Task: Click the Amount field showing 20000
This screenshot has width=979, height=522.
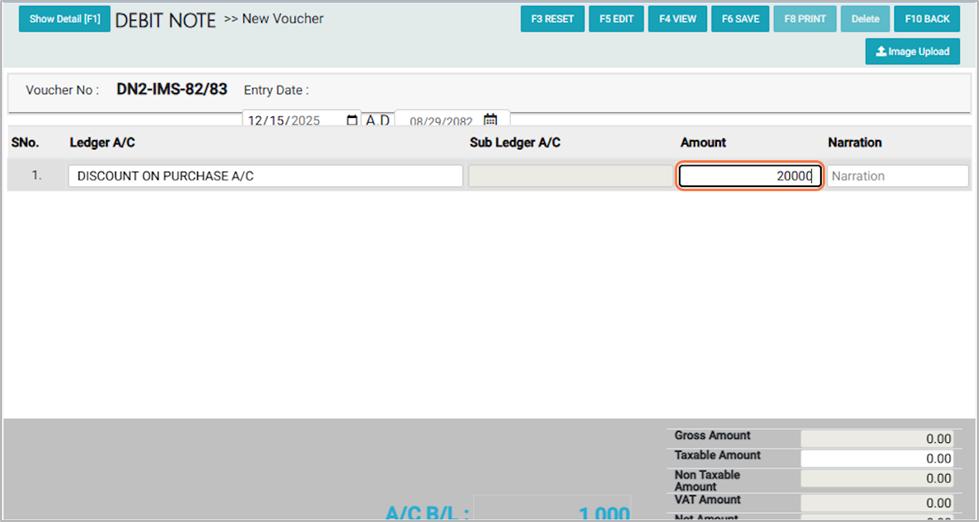Action: point(750,176)
